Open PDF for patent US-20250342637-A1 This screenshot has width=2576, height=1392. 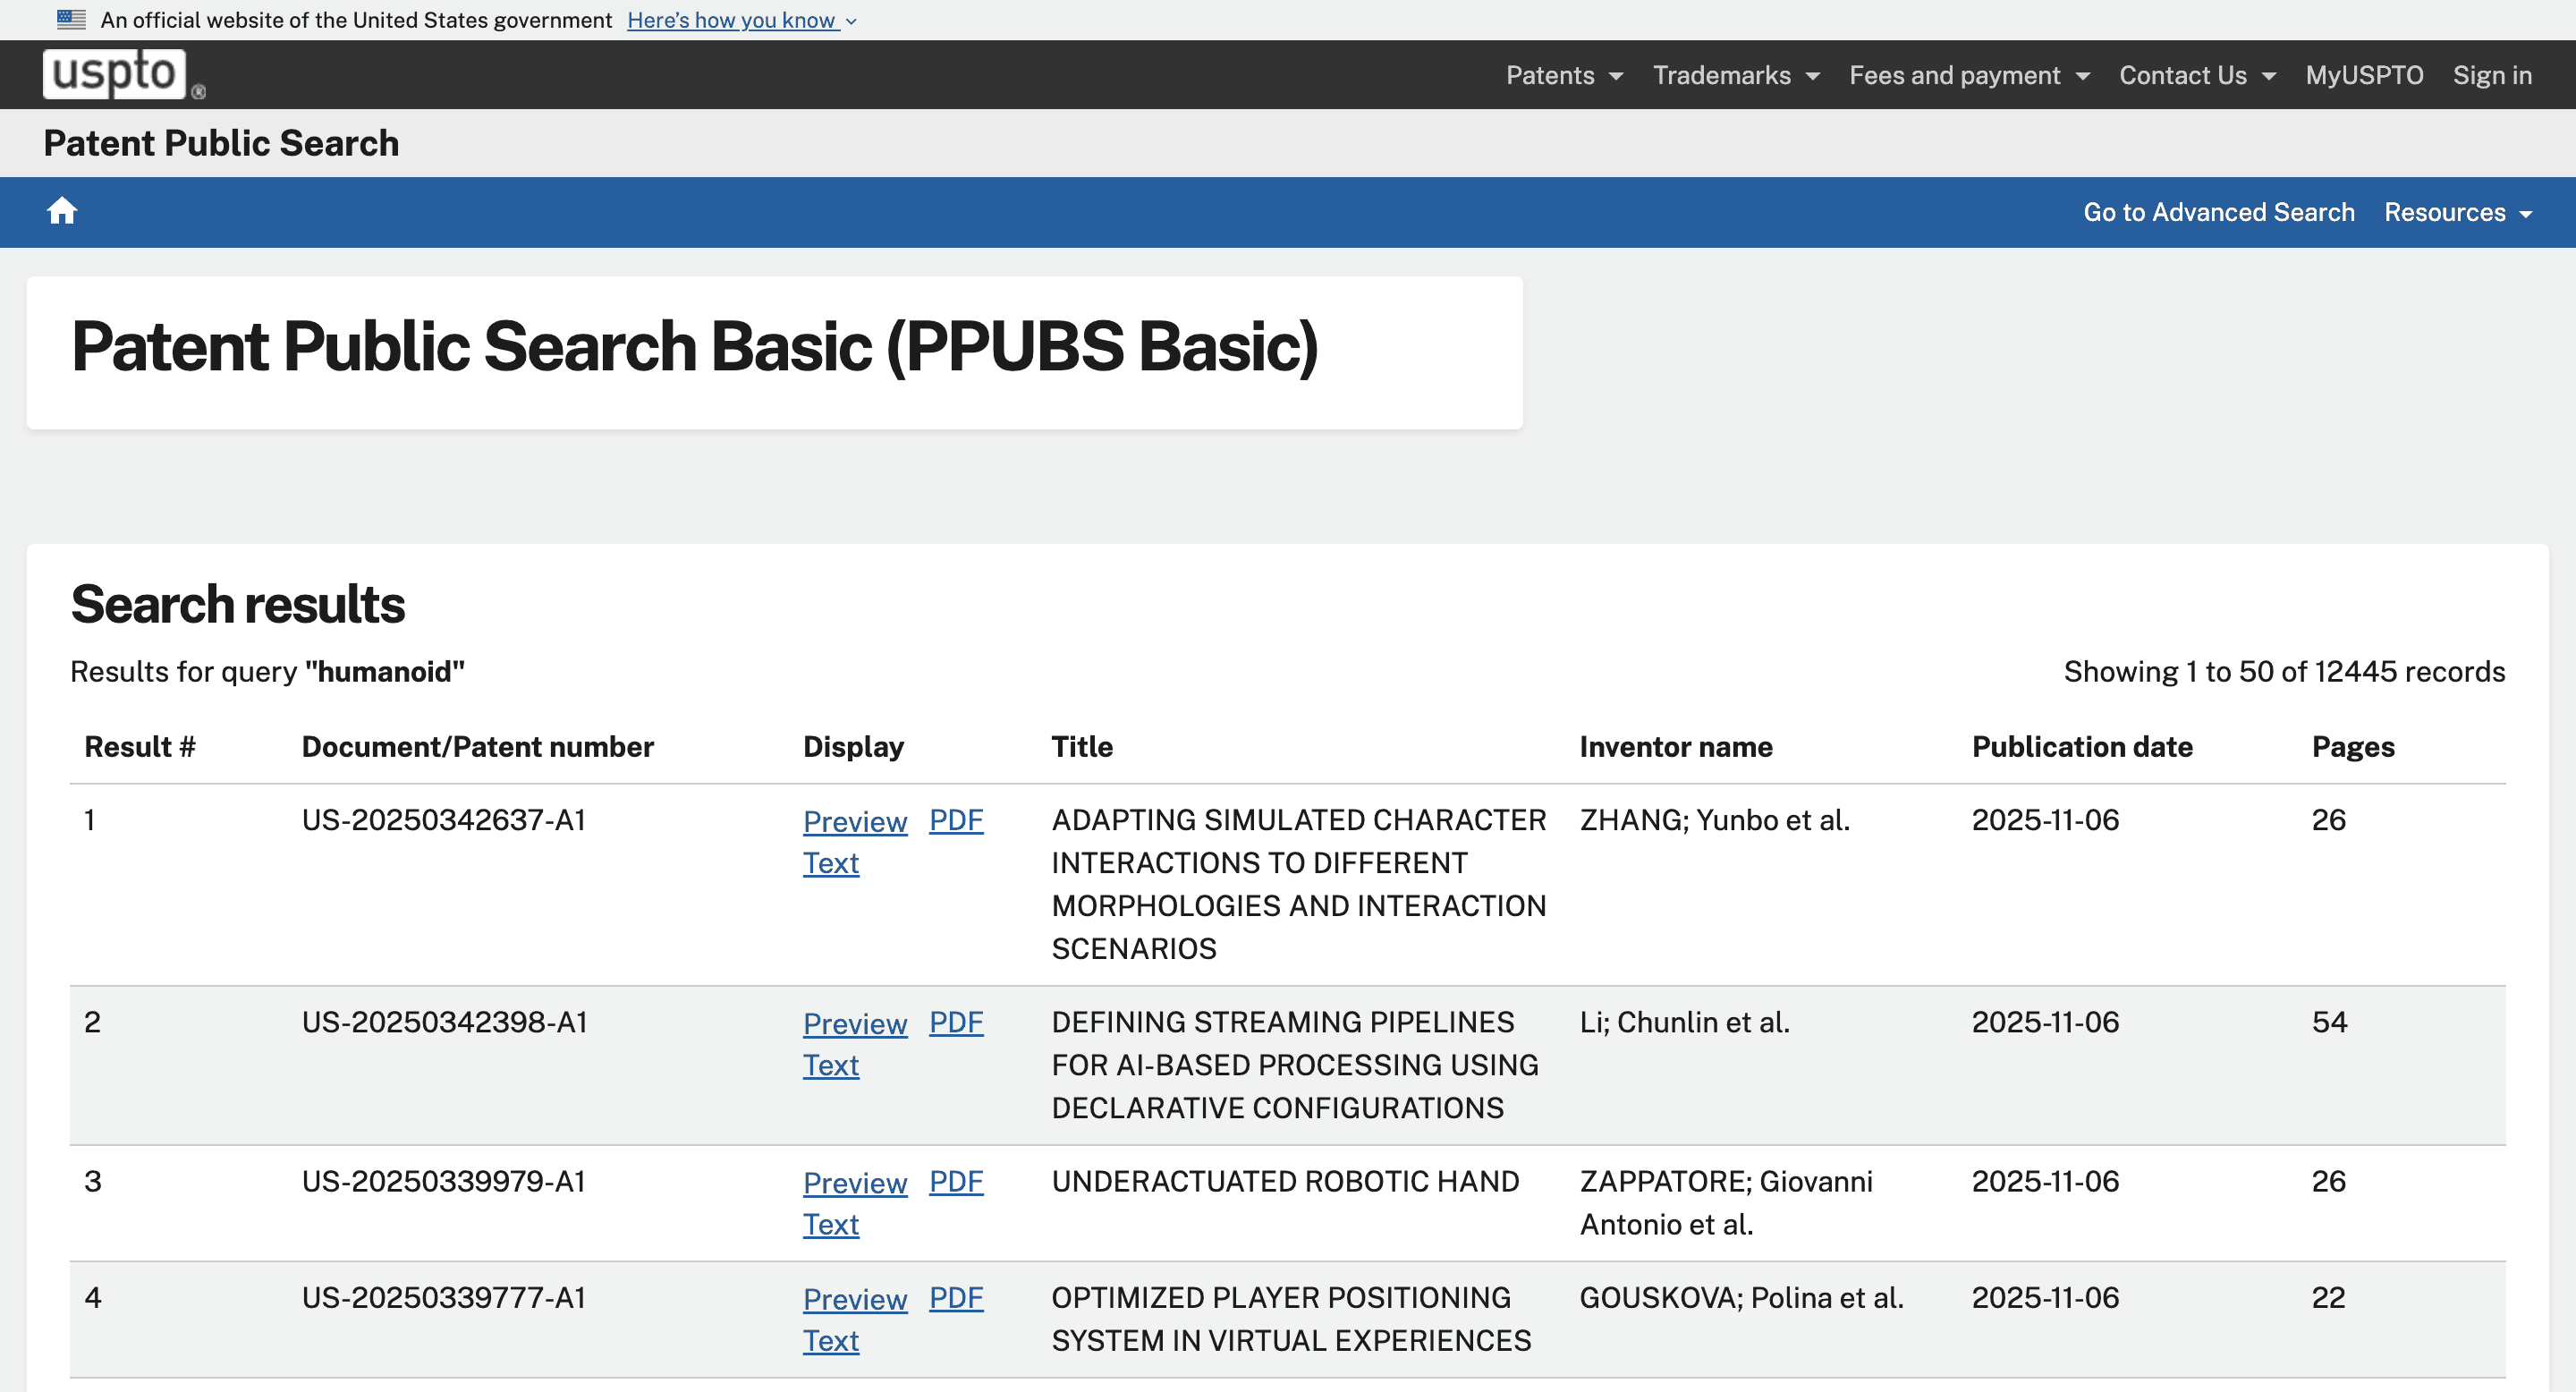click(x=956, y=820)
